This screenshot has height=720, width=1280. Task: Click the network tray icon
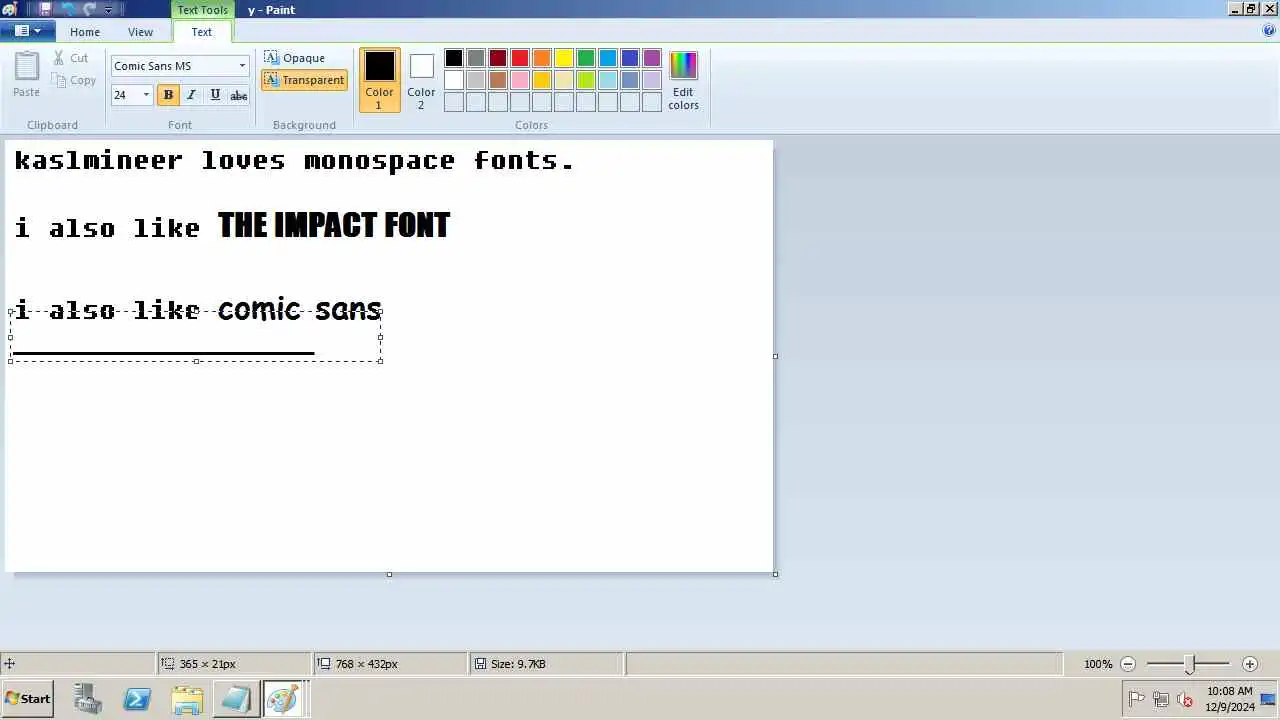[1160, 700]
